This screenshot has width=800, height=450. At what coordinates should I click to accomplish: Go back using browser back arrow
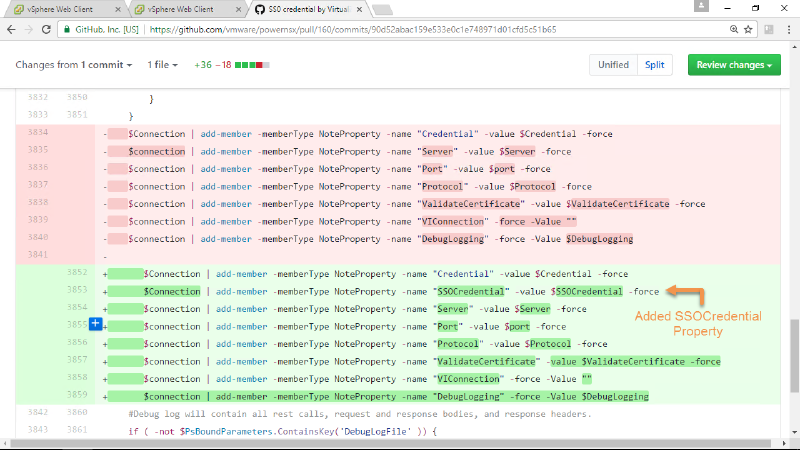coord(11,30)
